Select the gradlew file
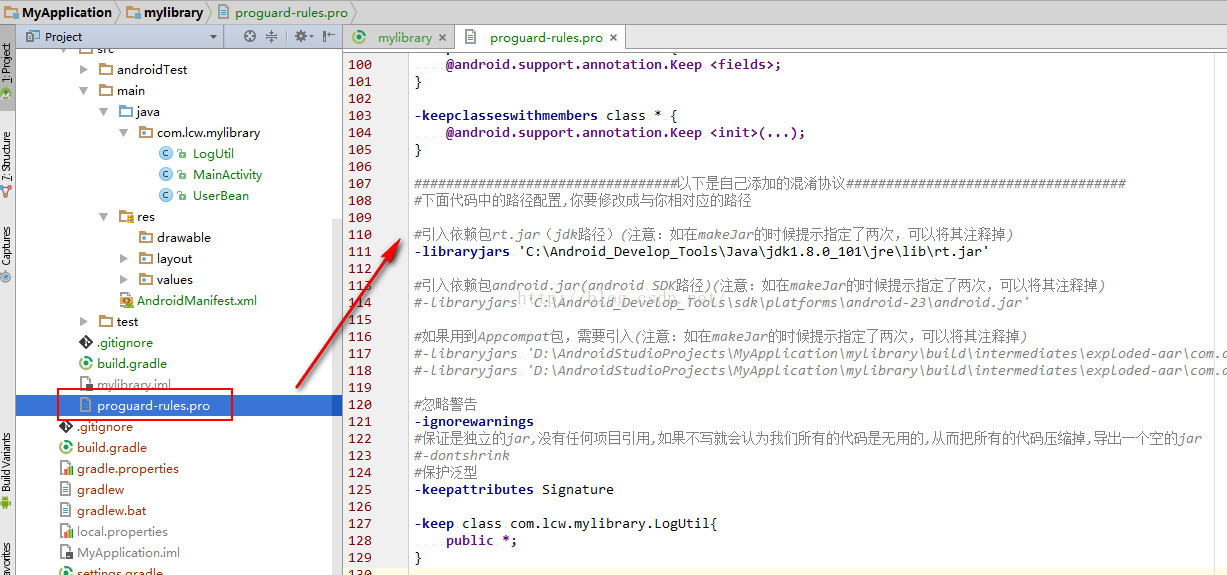The image size is (1227, 575). pyautogui.click(x=100, y=489)
